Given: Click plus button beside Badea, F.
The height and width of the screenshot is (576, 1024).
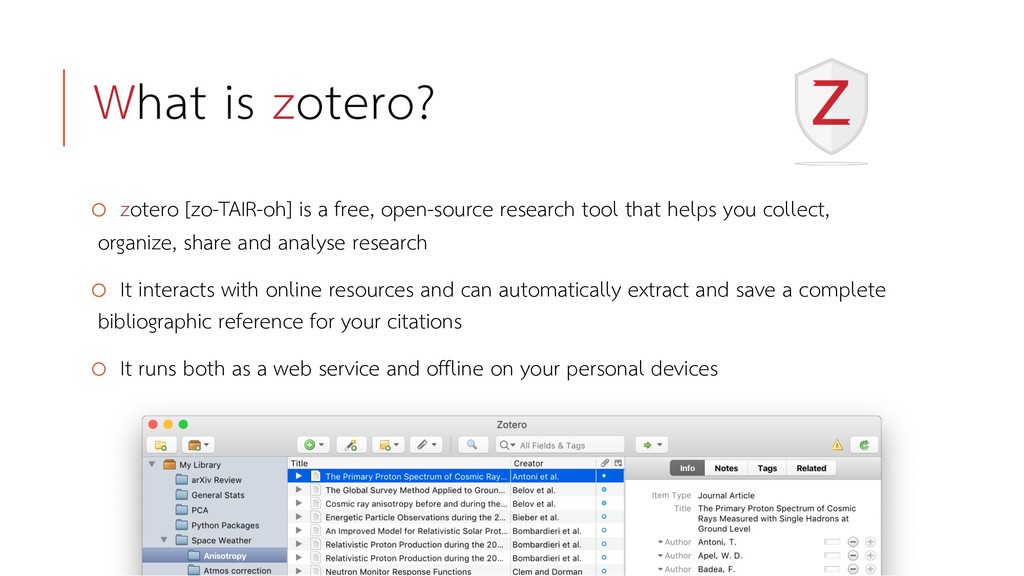Looking at the screenshot, I should coord(870,569).
